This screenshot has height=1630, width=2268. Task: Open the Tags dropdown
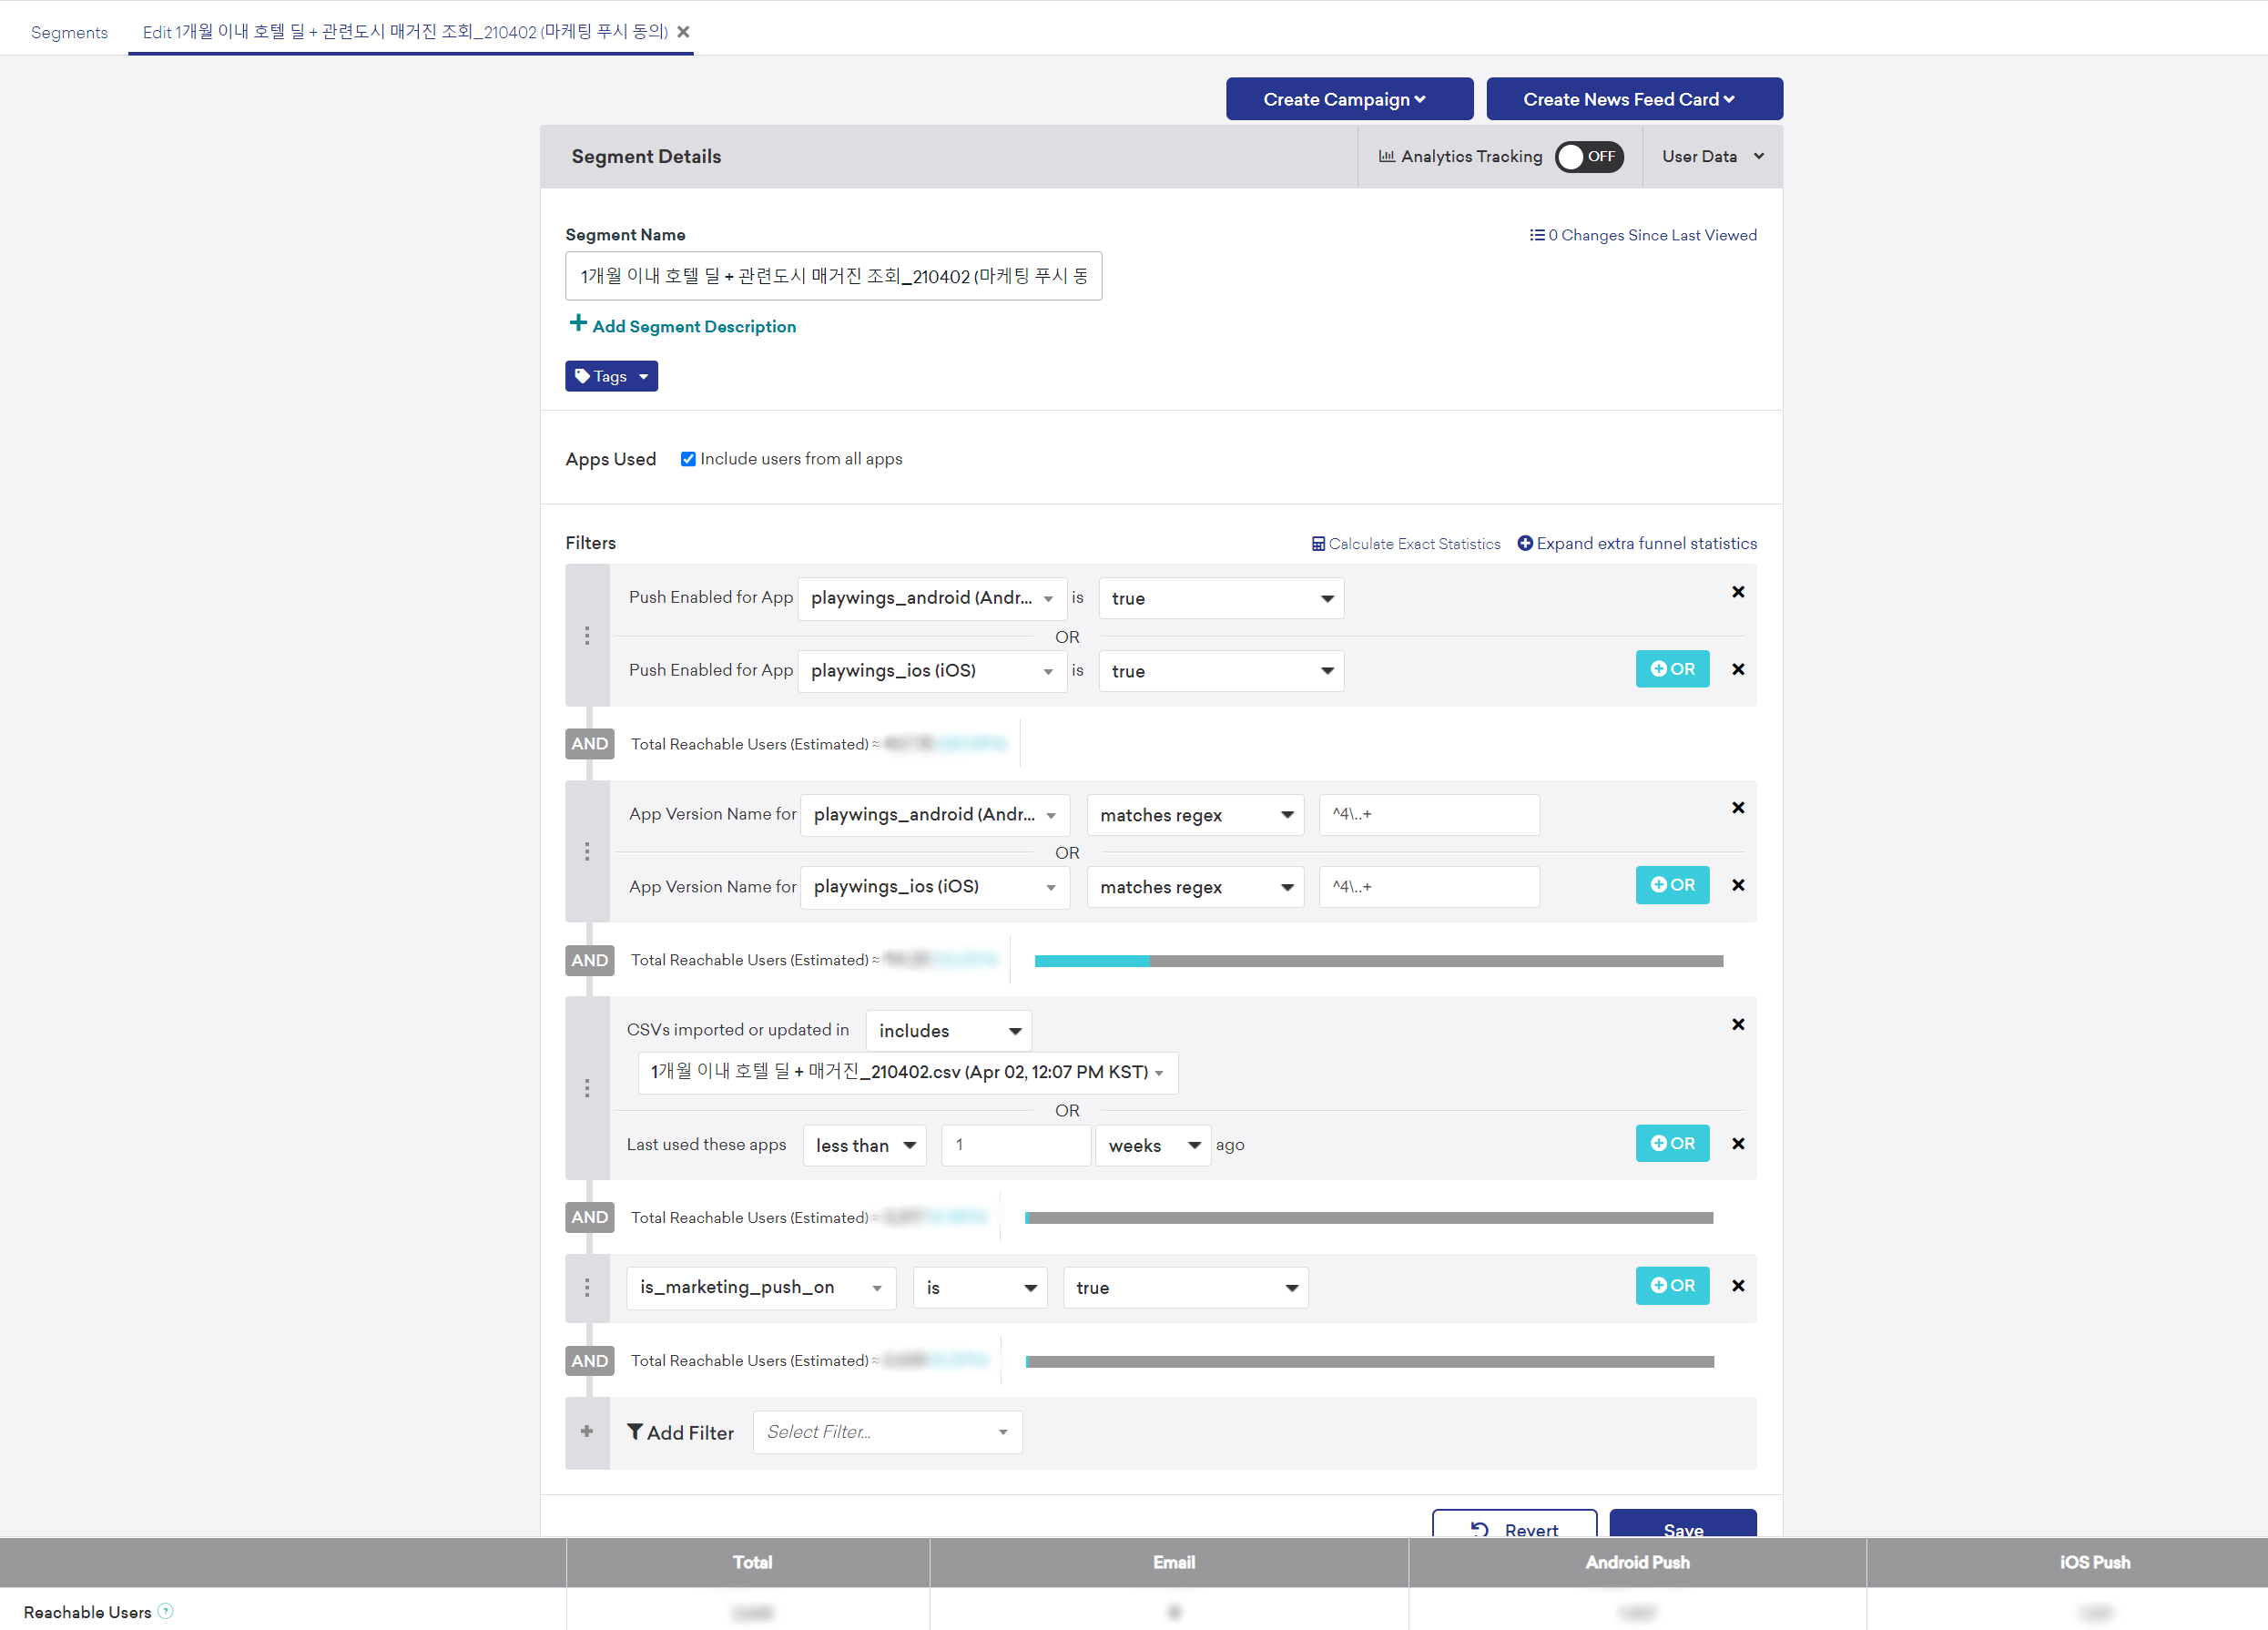coord(611,376)
